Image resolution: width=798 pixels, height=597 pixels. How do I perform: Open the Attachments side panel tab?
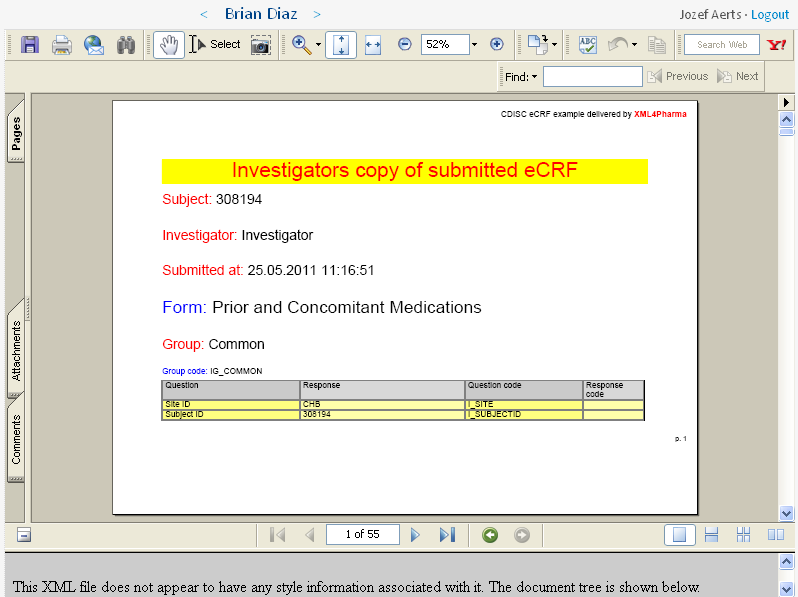(17, 352)
